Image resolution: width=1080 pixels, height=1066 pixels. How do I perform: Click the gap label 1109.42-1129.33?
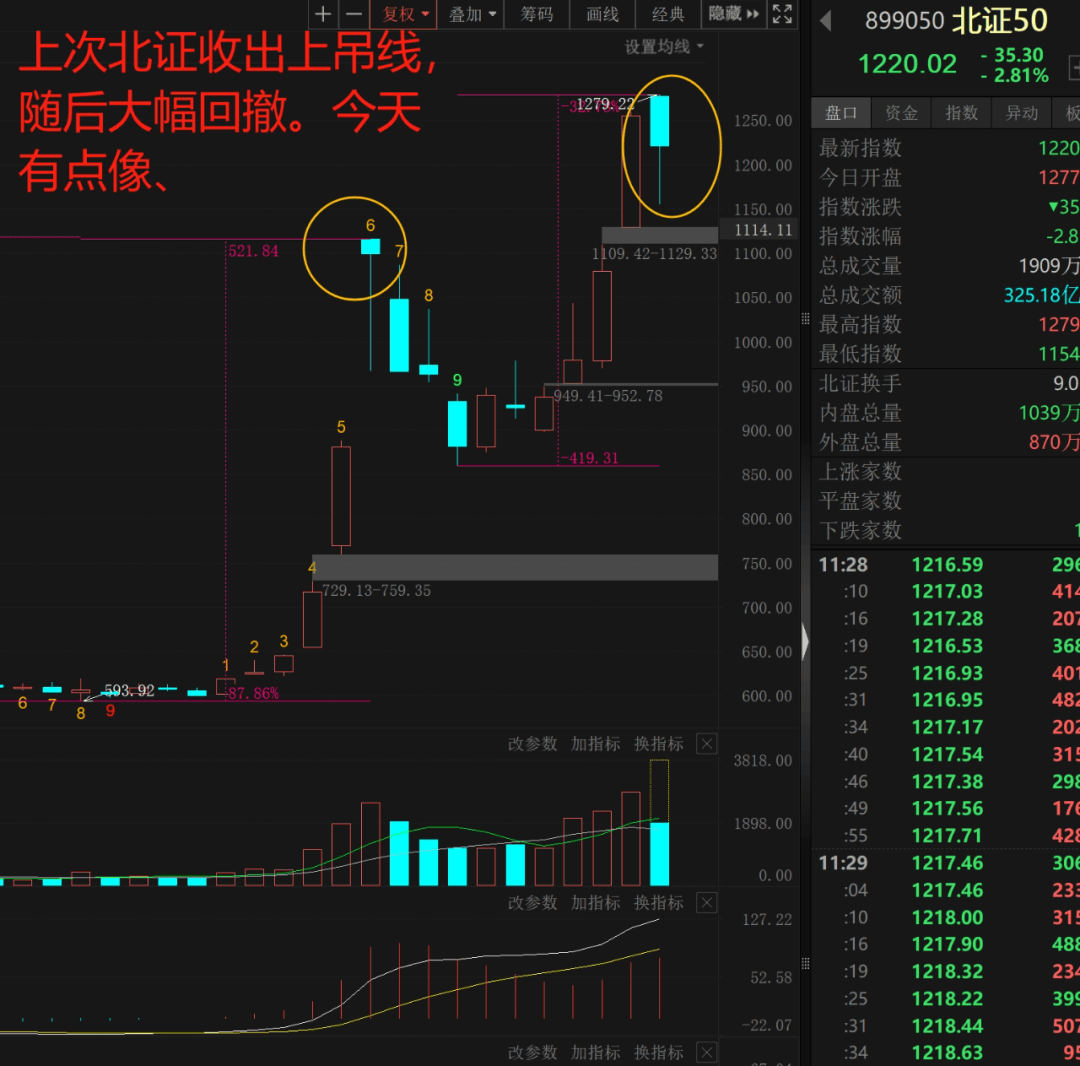[x=654, y=253]
